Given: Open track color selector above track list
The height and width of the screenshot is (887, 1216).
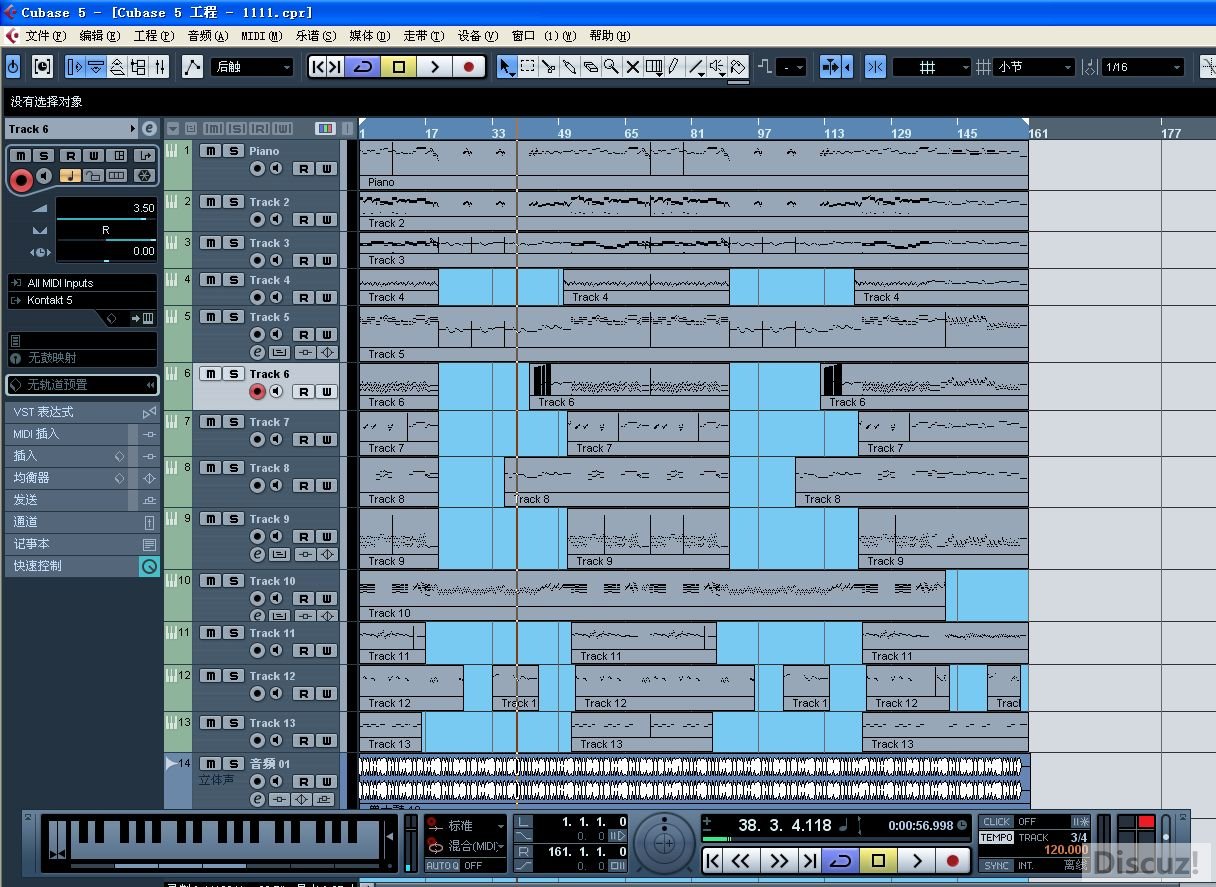Looking at the screenshot, I should [x=325, y=129].
